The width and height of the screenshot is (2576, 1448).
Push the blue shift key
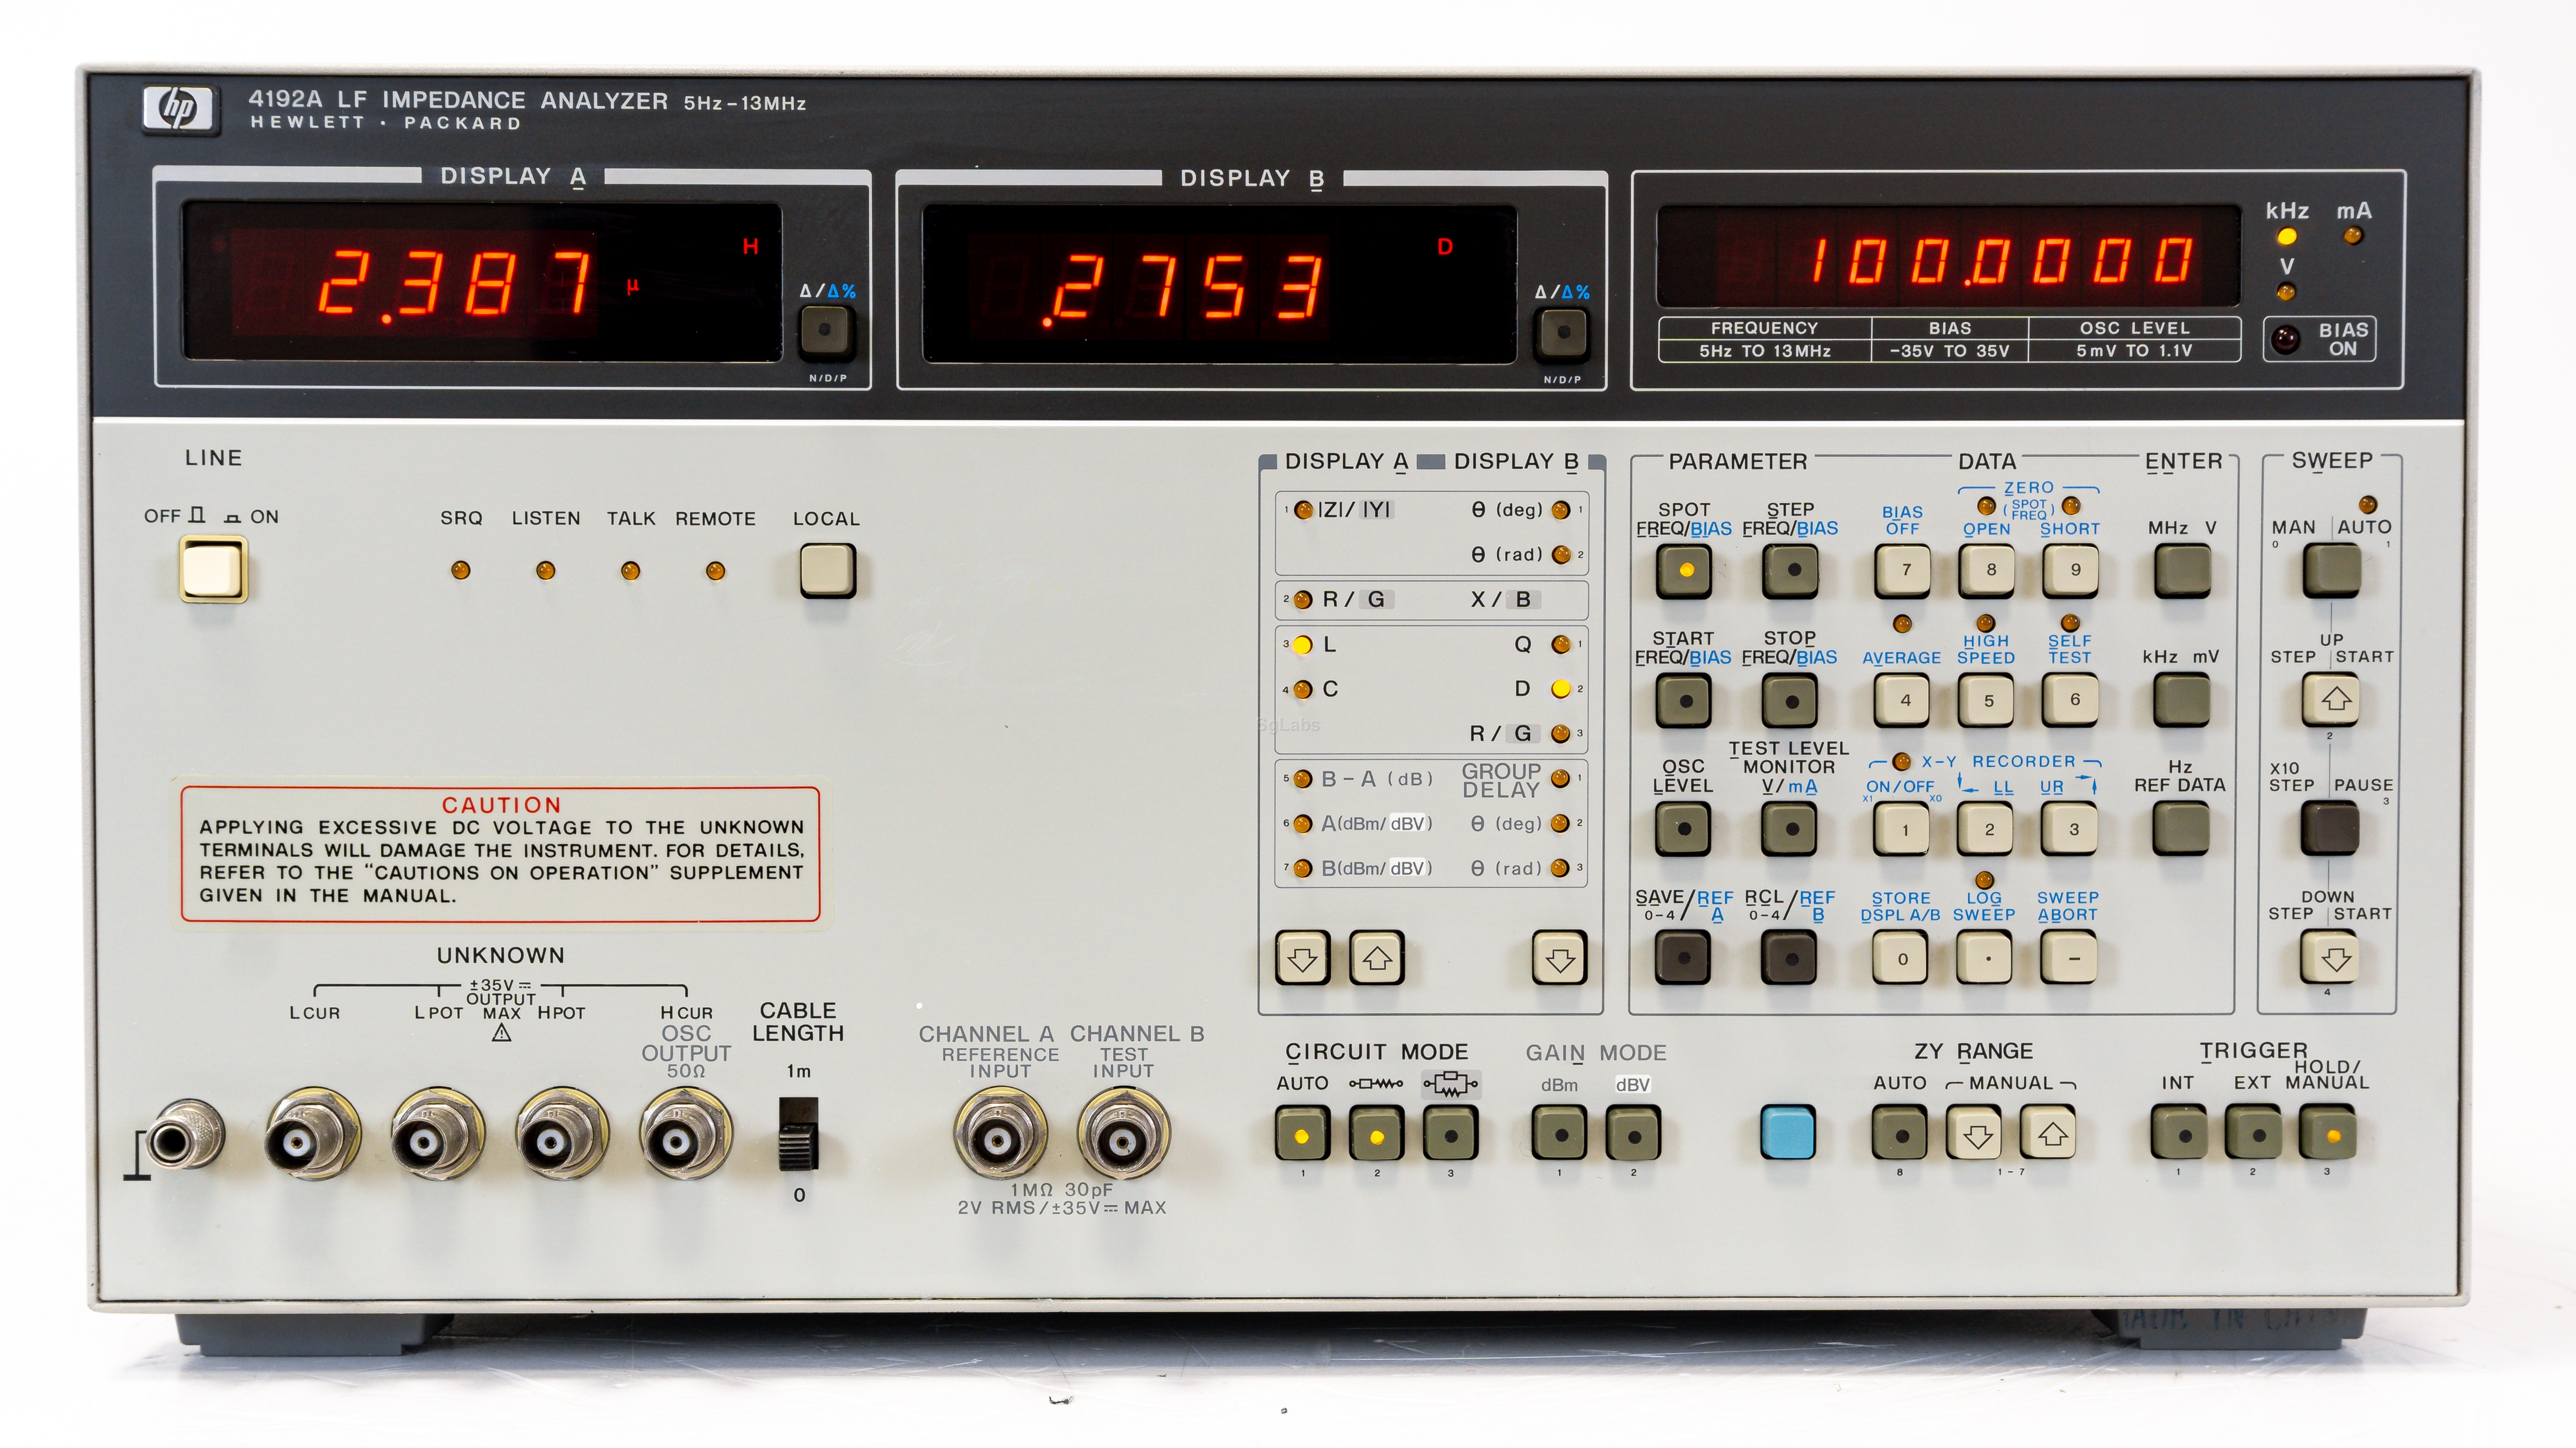coord(1788,1133)
